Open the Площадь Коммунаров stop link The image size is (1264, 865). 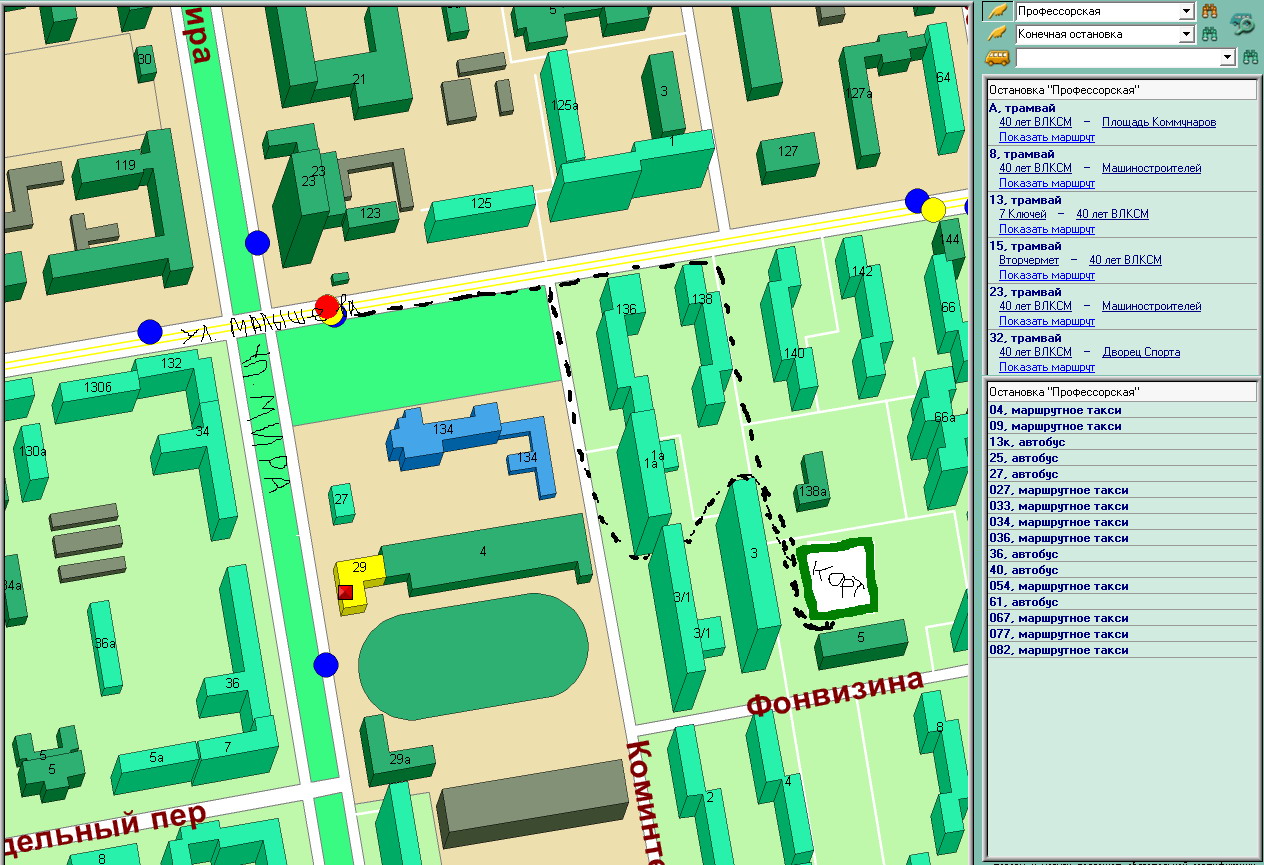(1158, 122)
